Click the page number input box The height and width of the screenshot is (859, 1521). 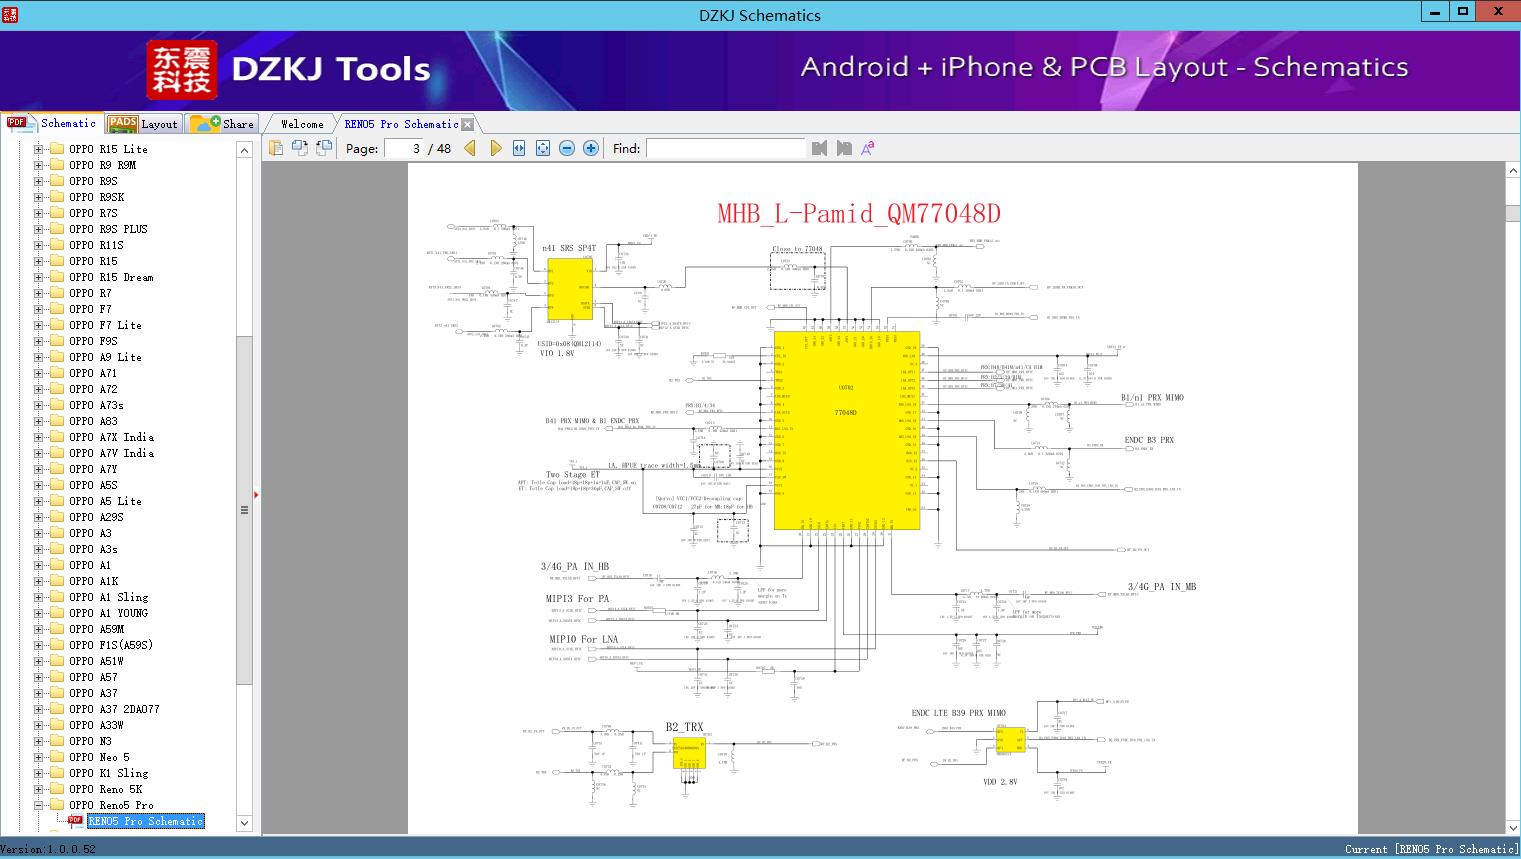coord(403,148)
